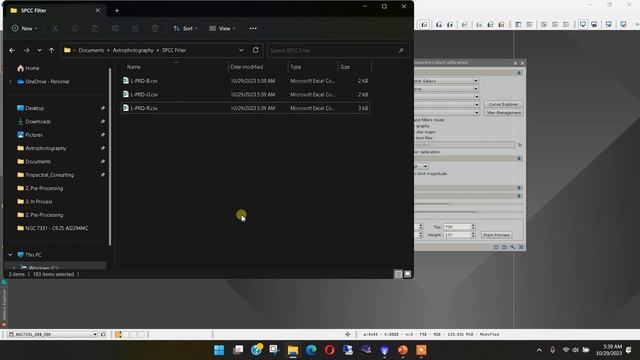Image resolution: width=640 pixels, height=360 pixels.
Task: Switch to large thumbnails view icon
Action: (x=407, y=274)
